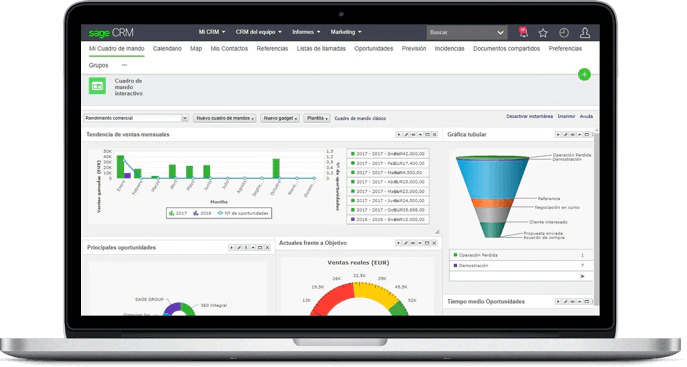Switch to the Incidencias tab
Viewport: 687px width, 367px height.
tap(450, 49)
